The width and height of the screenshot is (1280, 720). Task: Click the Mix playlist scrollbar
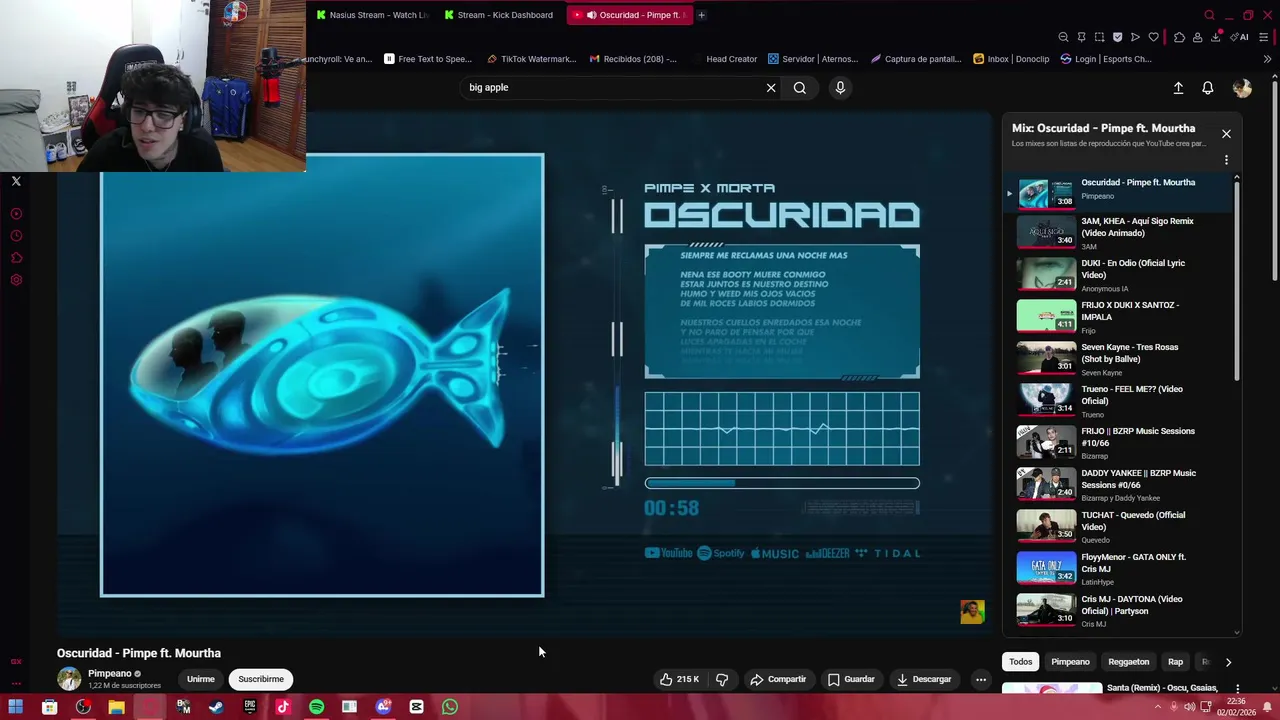click(1237, 280)
